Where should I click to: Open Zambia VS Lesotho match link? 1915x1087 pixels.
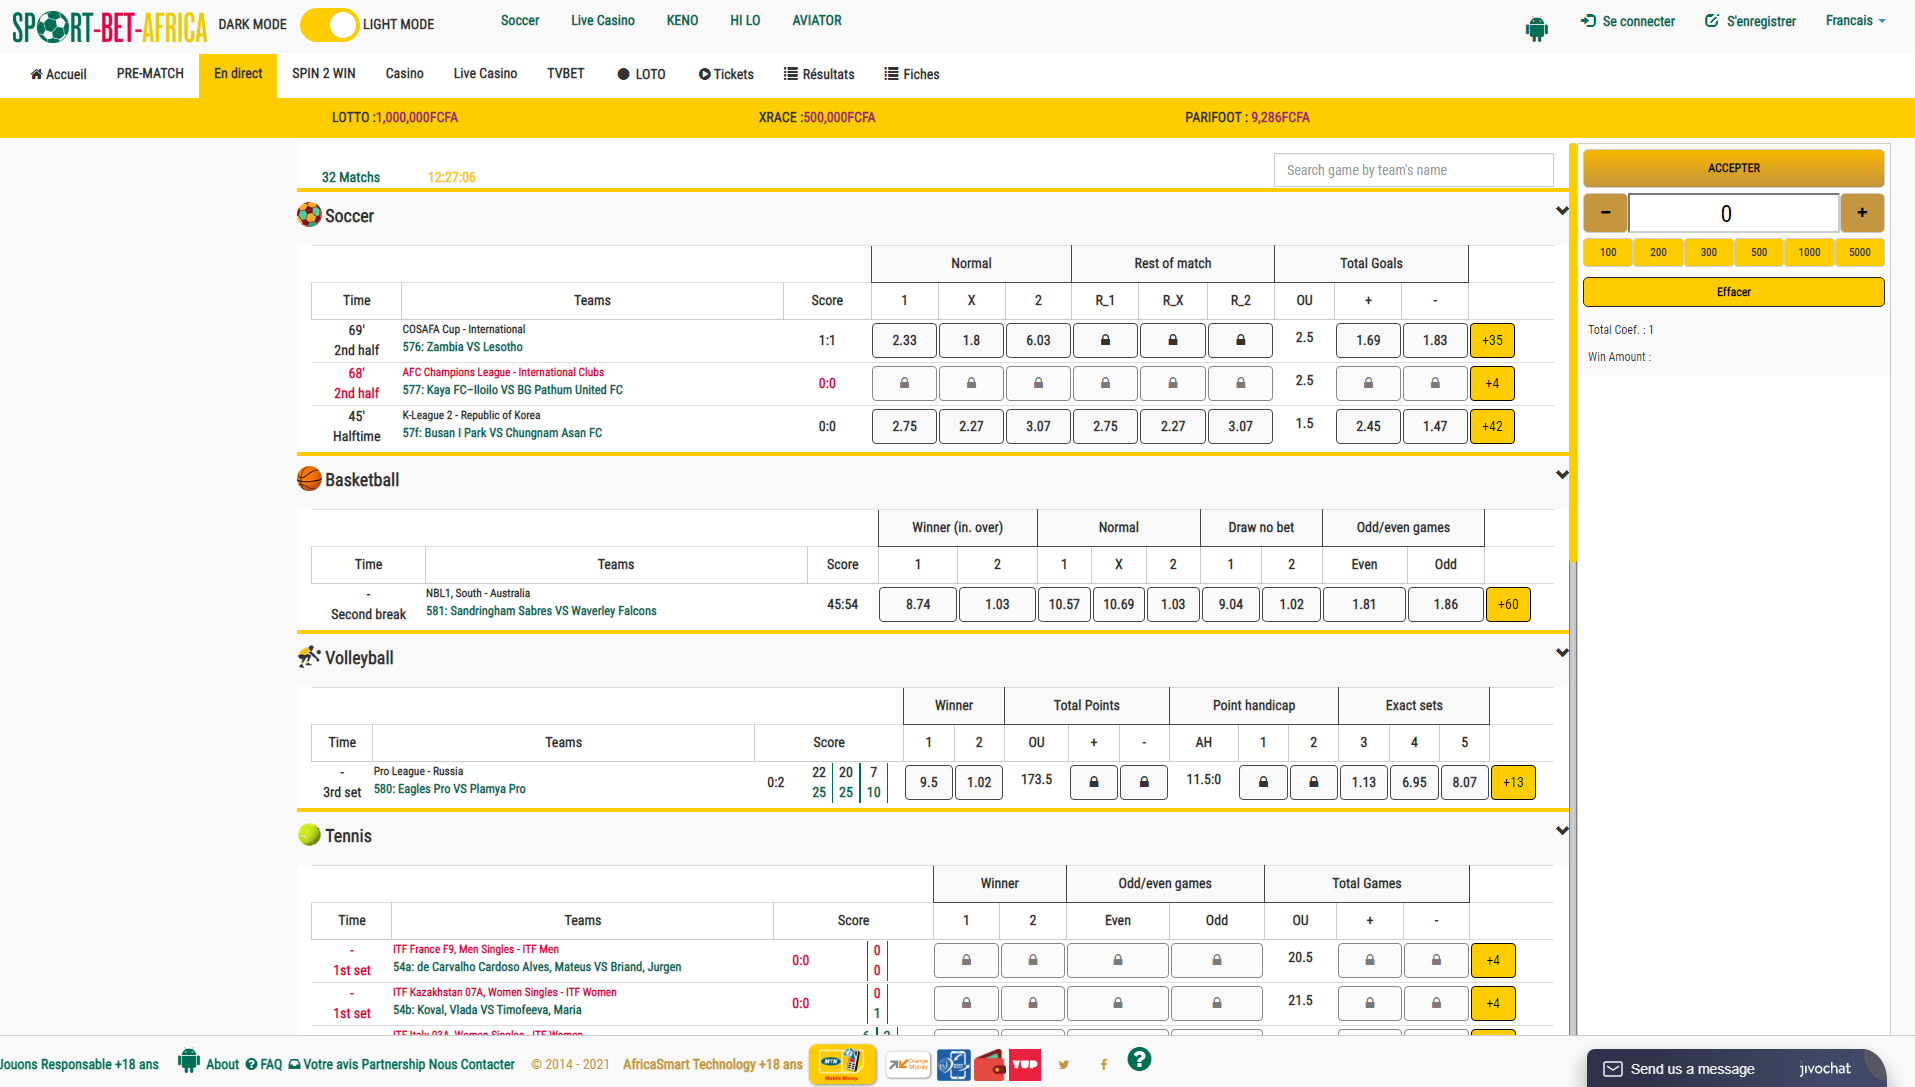click(x=463, y=347)
